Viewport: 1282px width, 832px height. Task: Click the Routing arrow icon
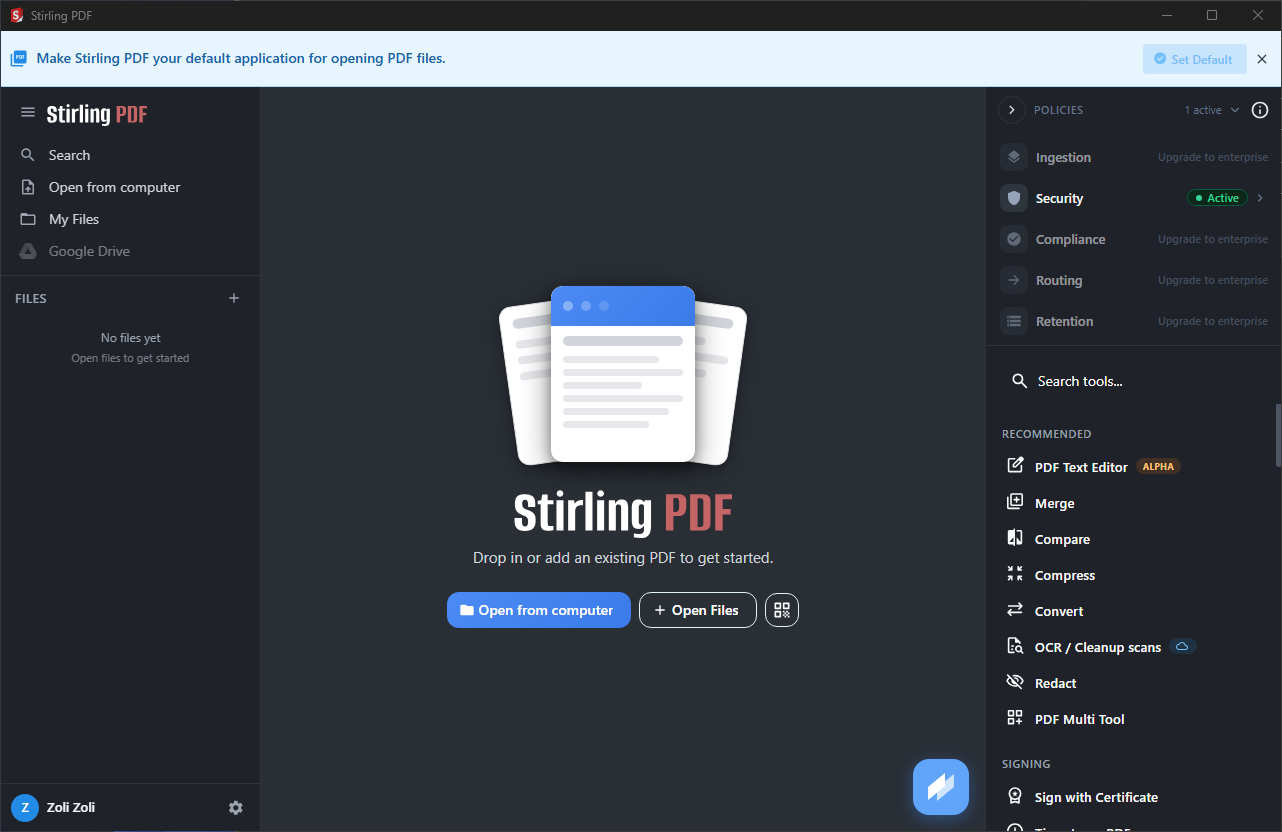1014,280
